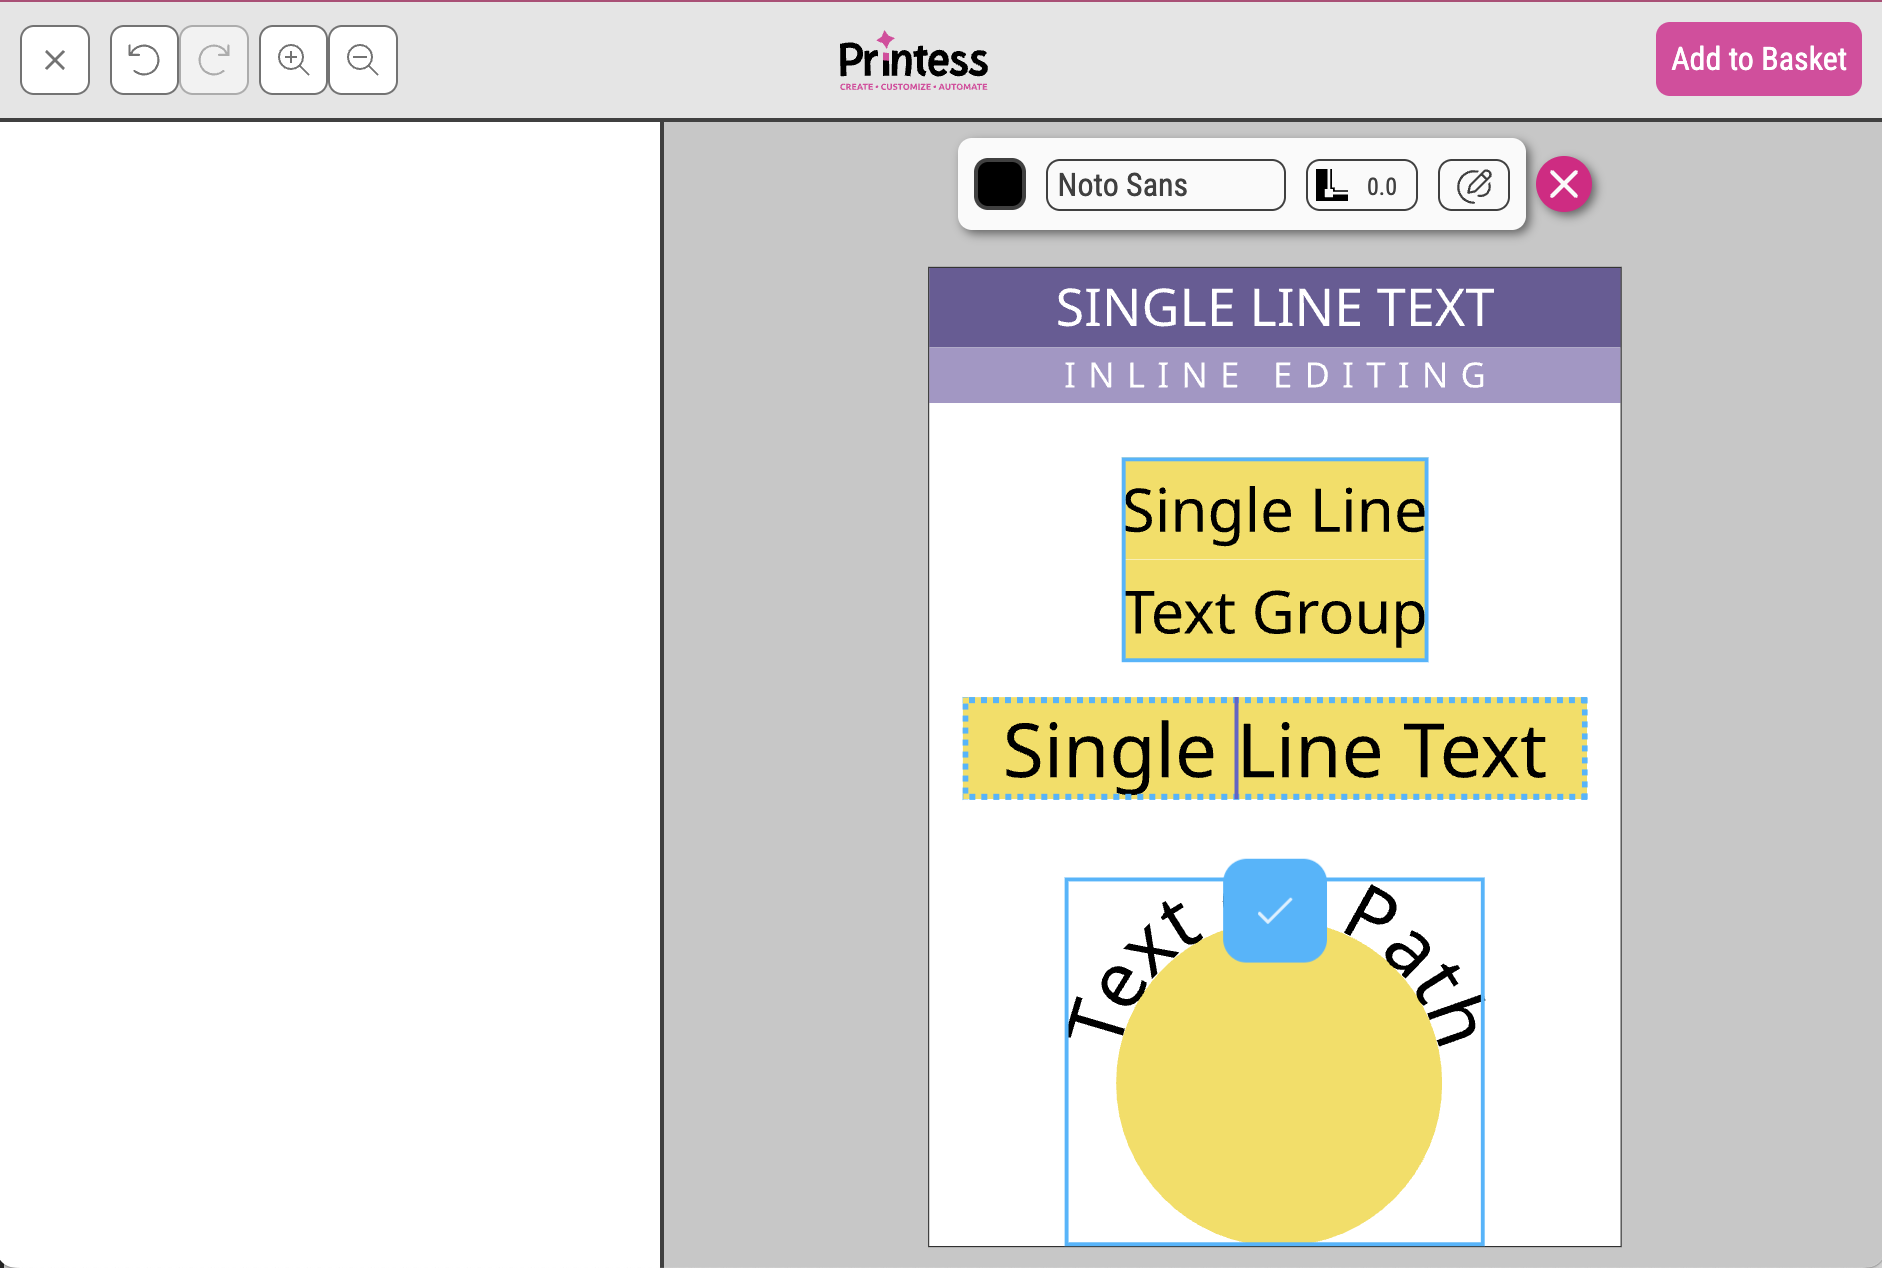The height and width of the screenshot is (1268, 1882).
Task: Zoom out with the magnifier minus
Action: point(363,60)
